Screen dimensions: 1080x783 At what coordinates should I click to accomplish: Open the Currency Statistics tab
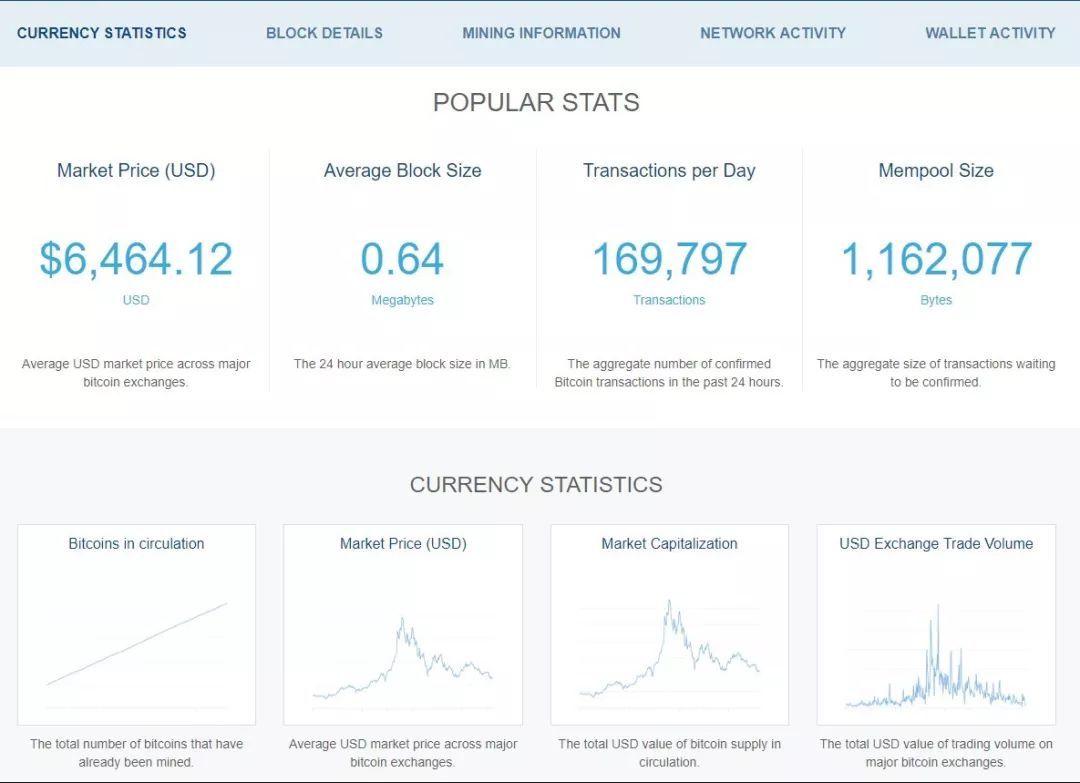click(102, 33)
